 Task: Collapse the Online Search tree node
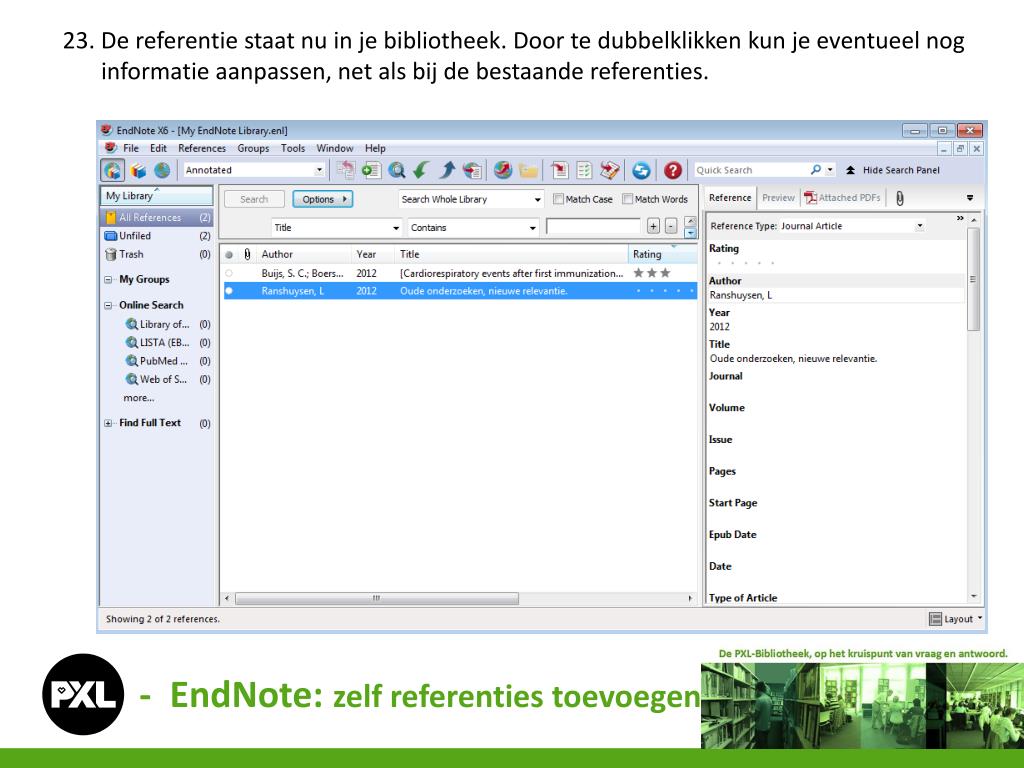click(108, 306)
